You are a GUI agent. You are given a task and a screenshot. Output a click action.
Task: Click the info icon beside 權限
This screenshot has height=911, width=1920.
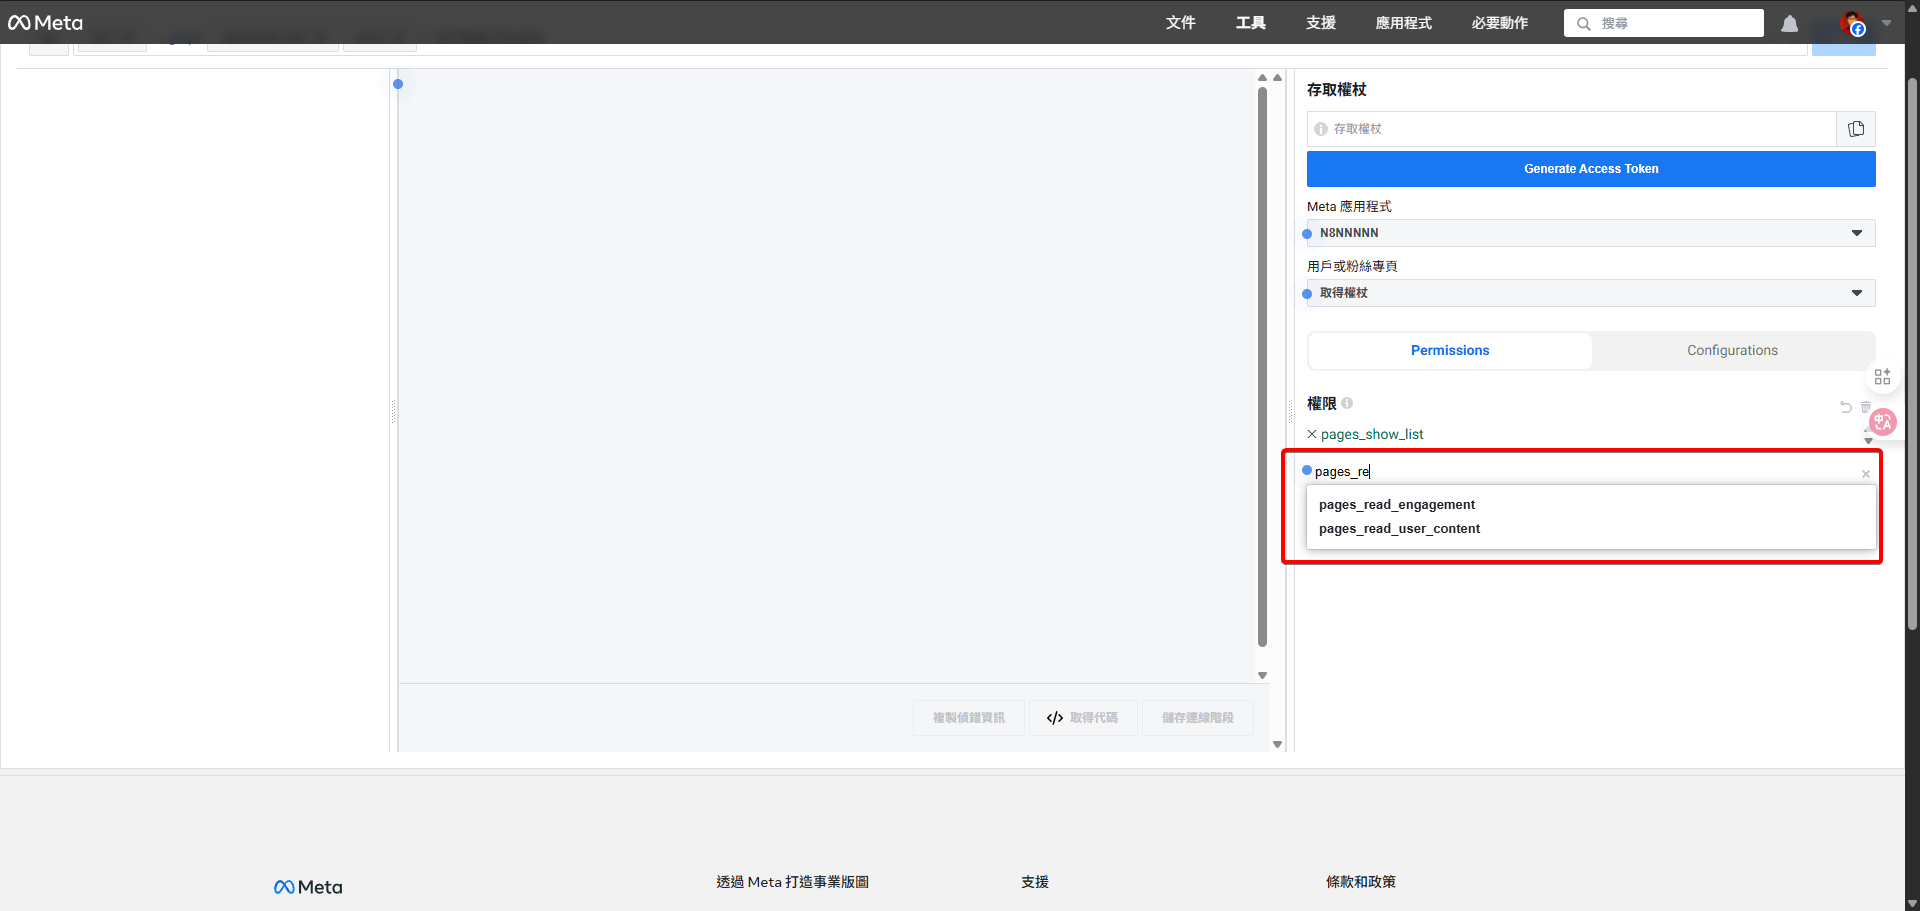[x=1348, y=403]
